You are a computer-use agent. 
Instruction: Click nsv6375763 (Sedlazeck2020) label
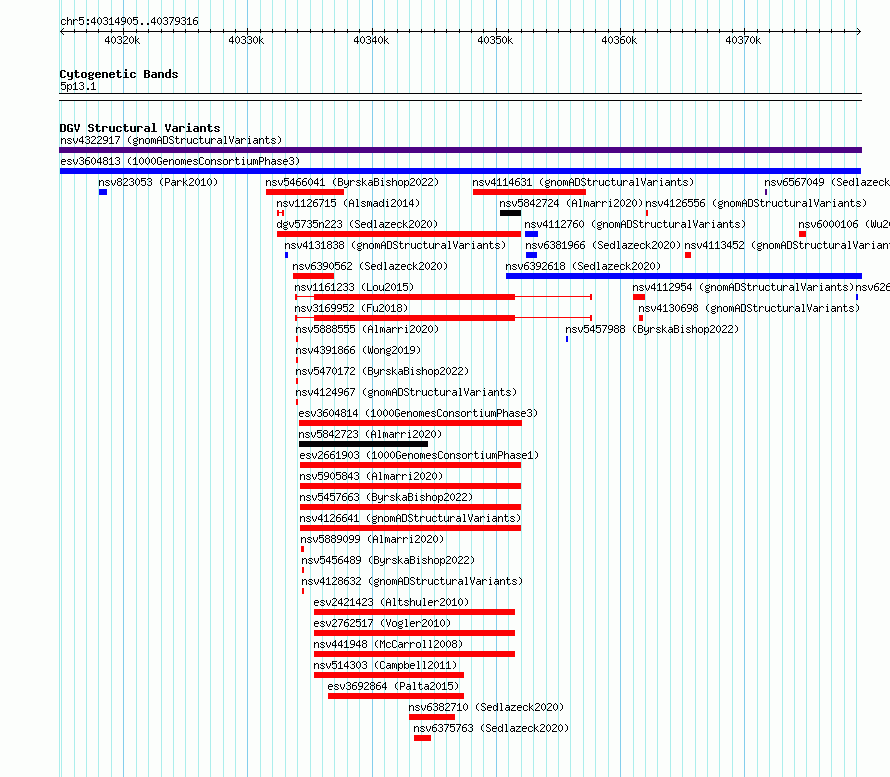click(x=491, y=728)
